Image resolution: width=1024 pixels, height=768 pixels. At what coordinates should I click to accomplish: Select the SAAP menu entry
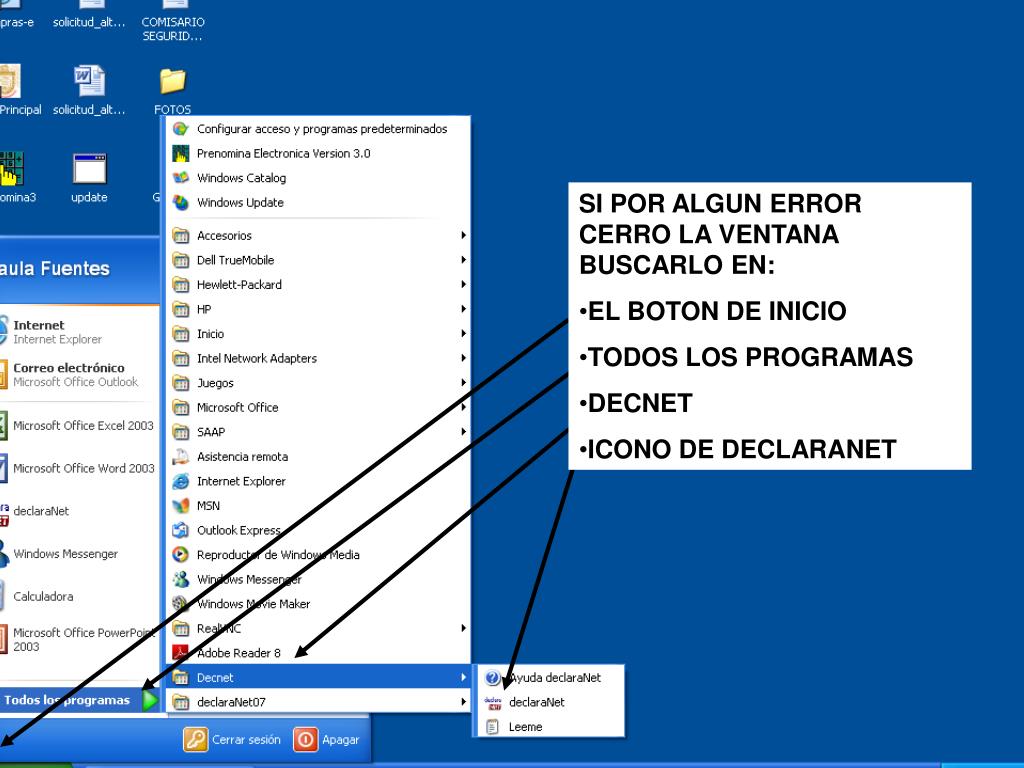pyautogui.click(x=319, y=432)
